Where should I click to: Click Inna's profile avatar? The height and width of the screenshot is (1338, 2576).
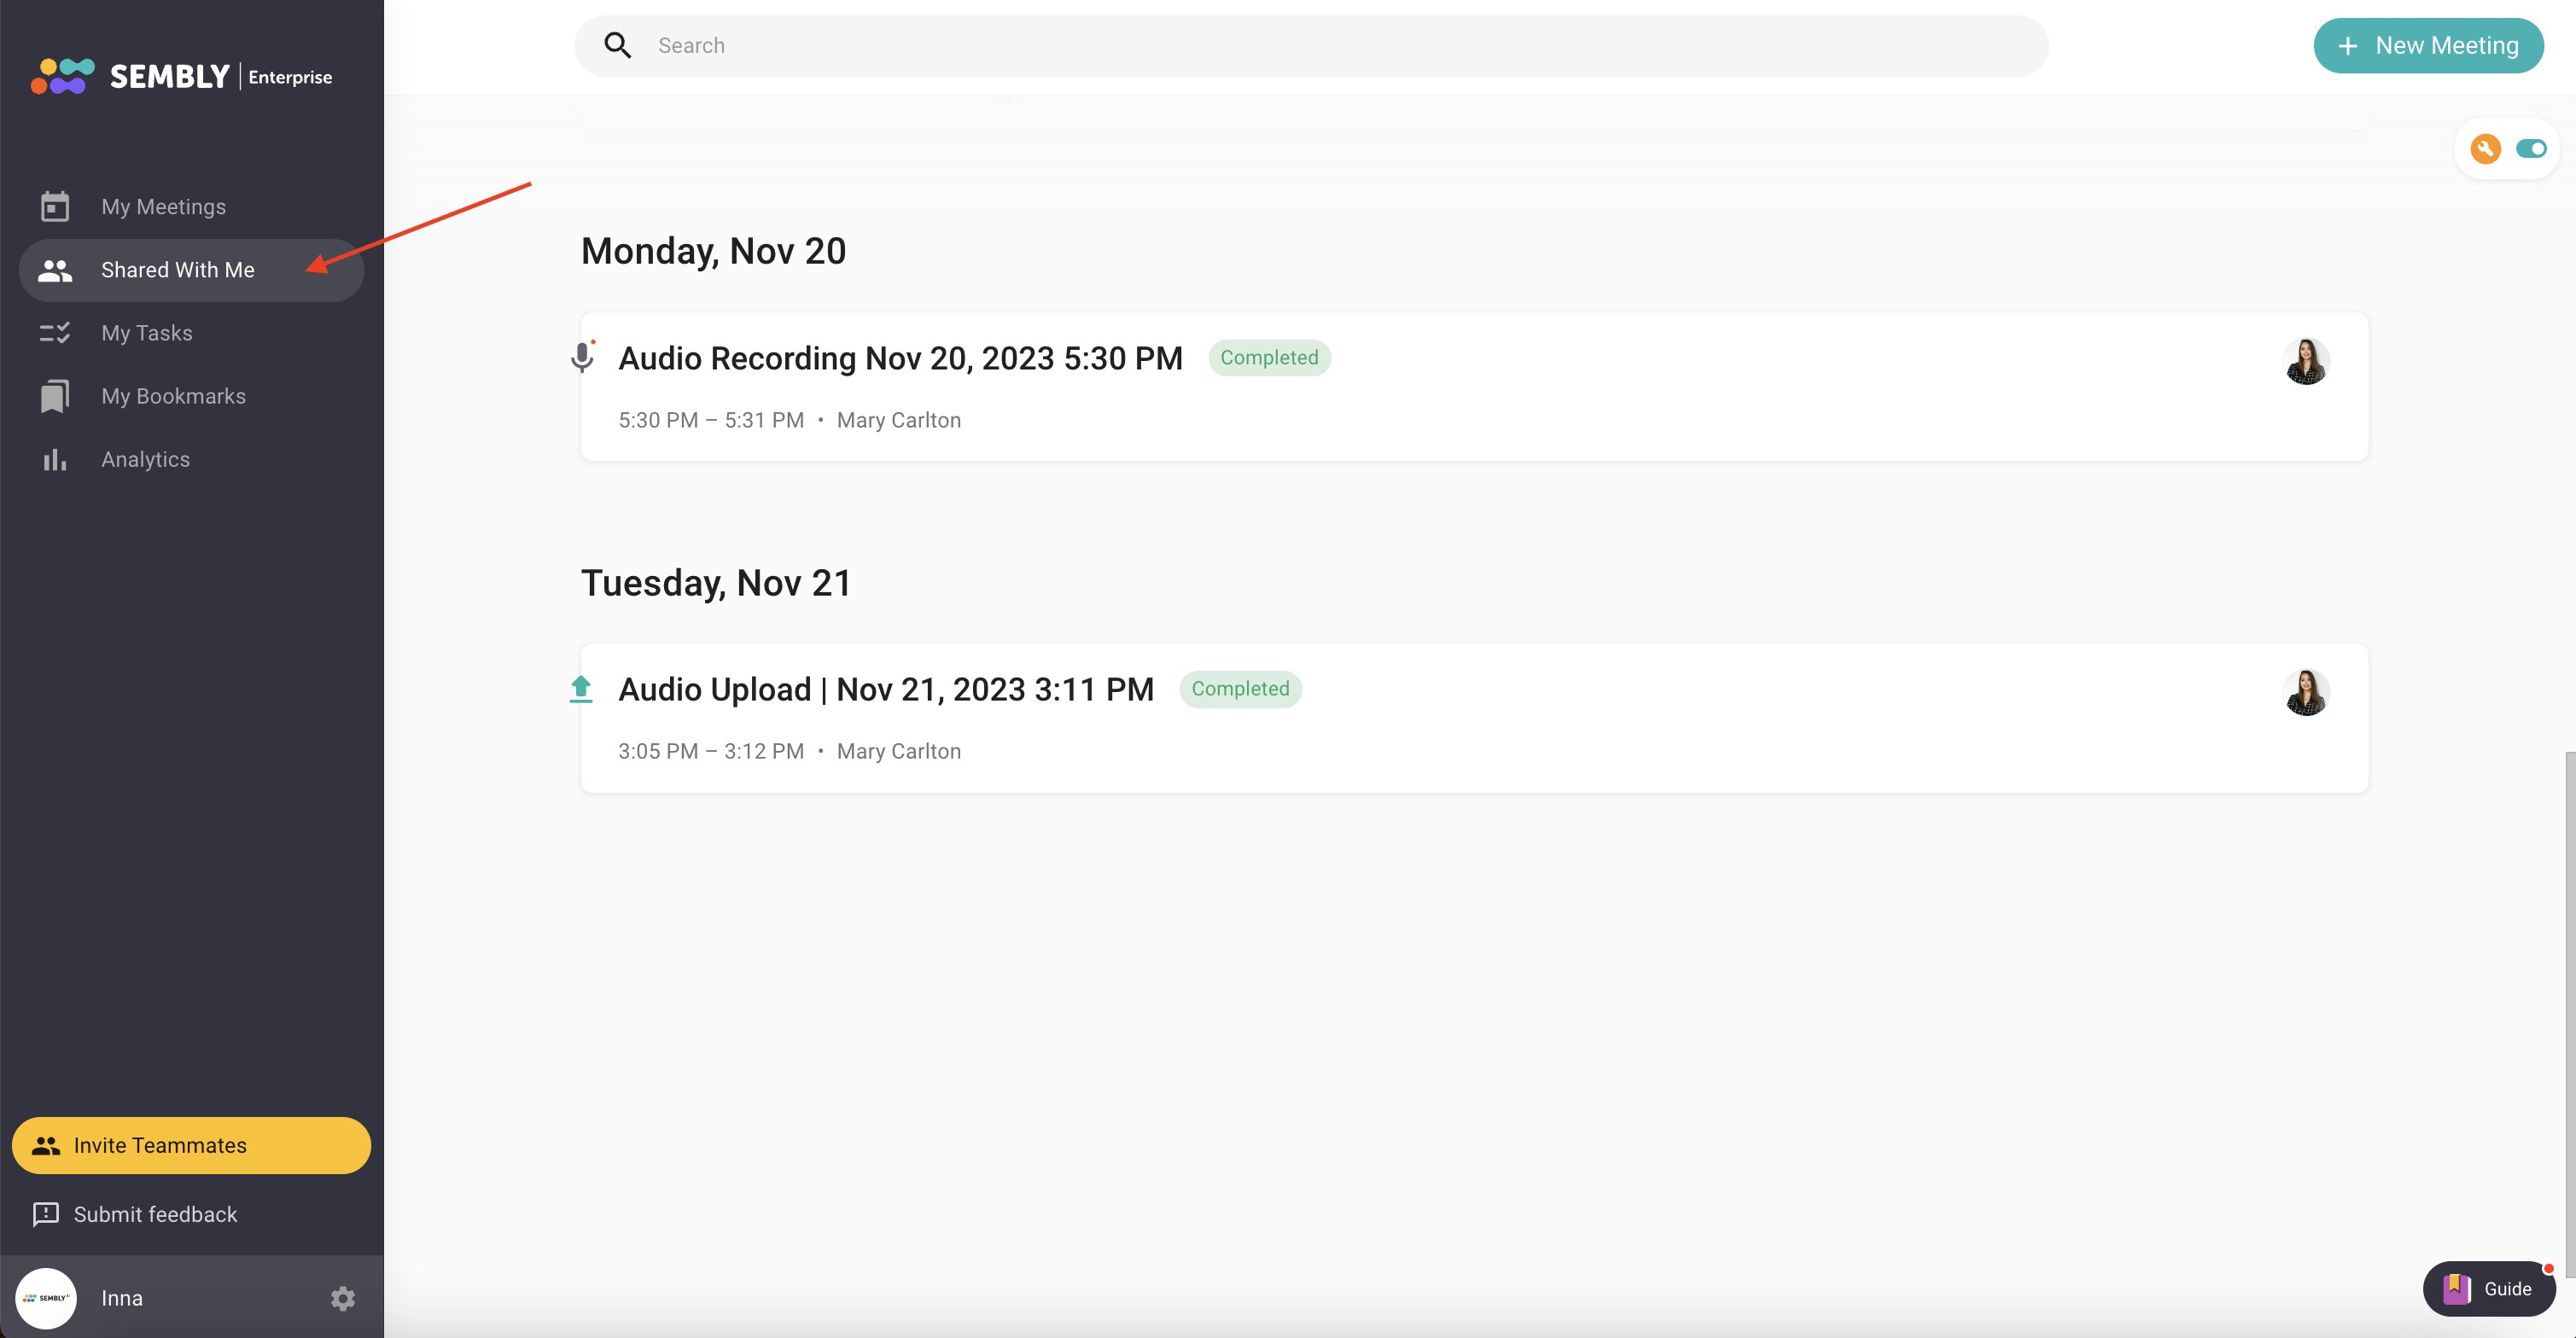pyautogui.click(x=46, y=1298)
